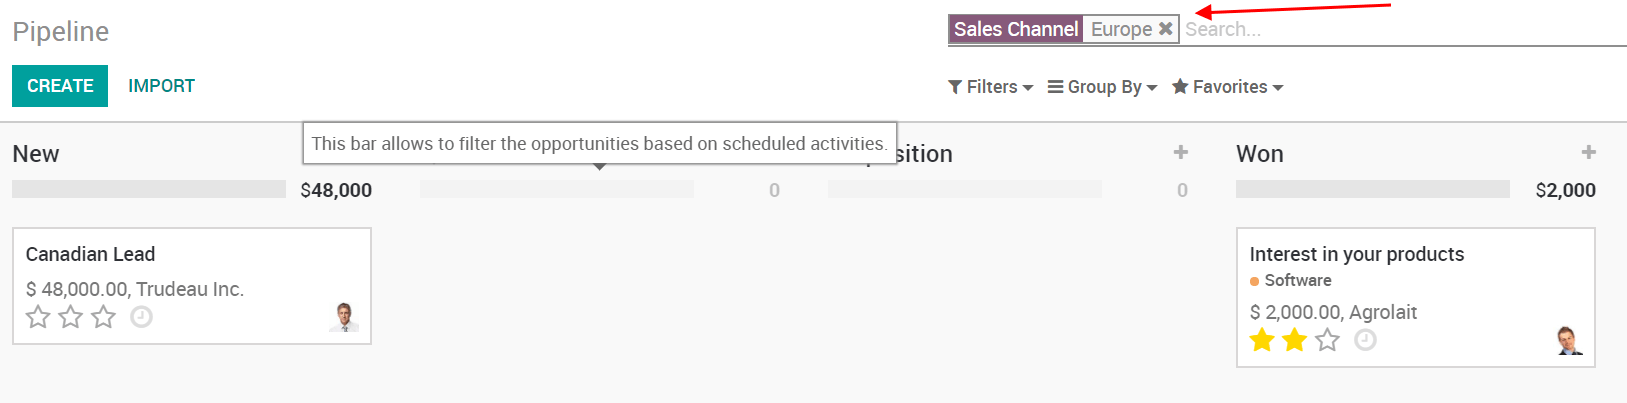
Task: Click the New column progress bar
Action: pos(149,189)
